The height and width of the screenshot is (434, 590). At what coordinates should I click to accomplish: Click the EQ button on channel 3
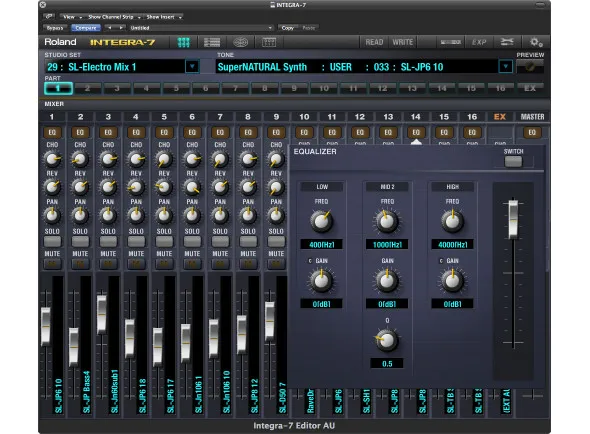(x=108, y=132)
